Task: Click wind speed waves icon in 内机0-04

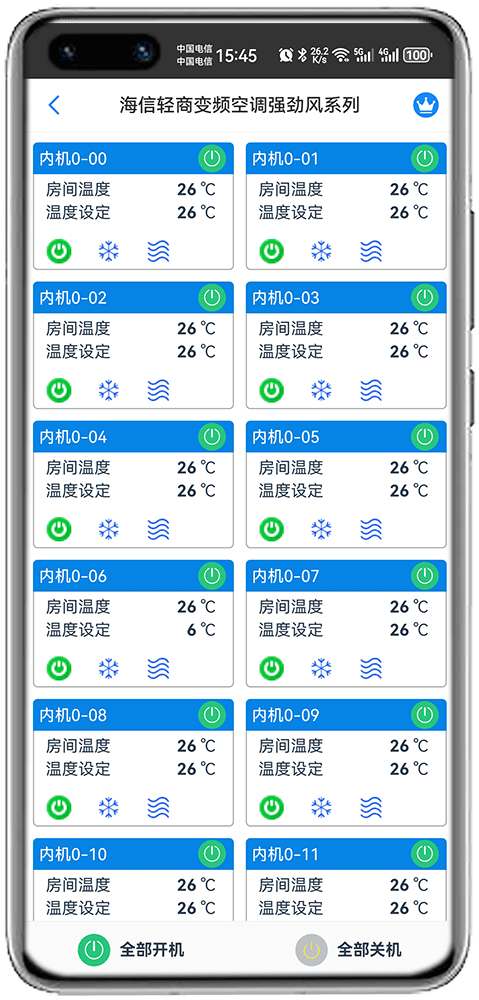Action: [x=158, y=529]
